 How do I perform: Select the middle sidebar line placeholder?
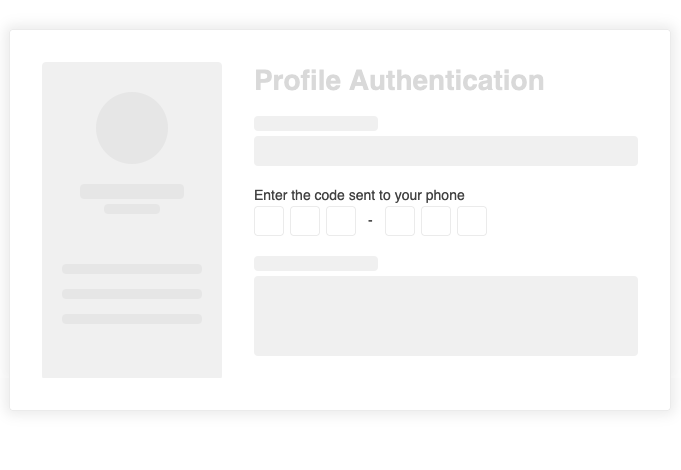132,294
